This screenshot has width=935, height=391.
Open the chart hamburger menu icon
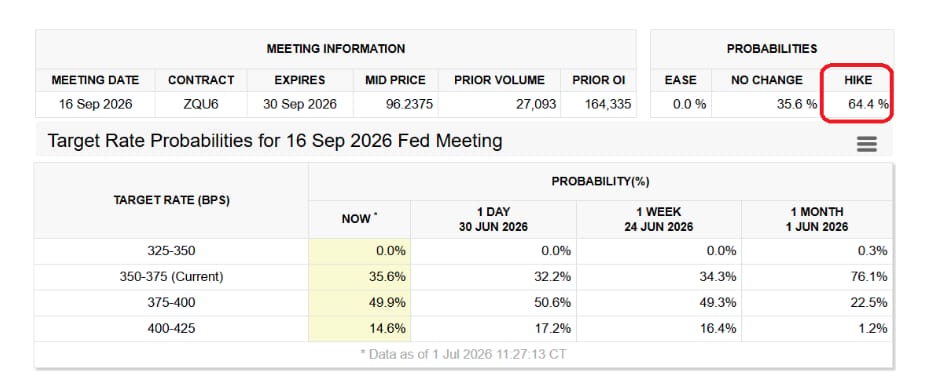(x=866, y=144)
